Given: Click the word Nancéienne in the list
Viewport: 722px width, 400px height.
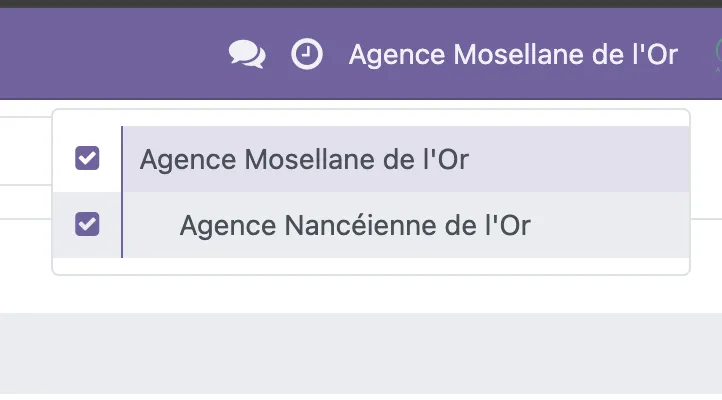Looking at the screenshot, I should tap(360, 225).
